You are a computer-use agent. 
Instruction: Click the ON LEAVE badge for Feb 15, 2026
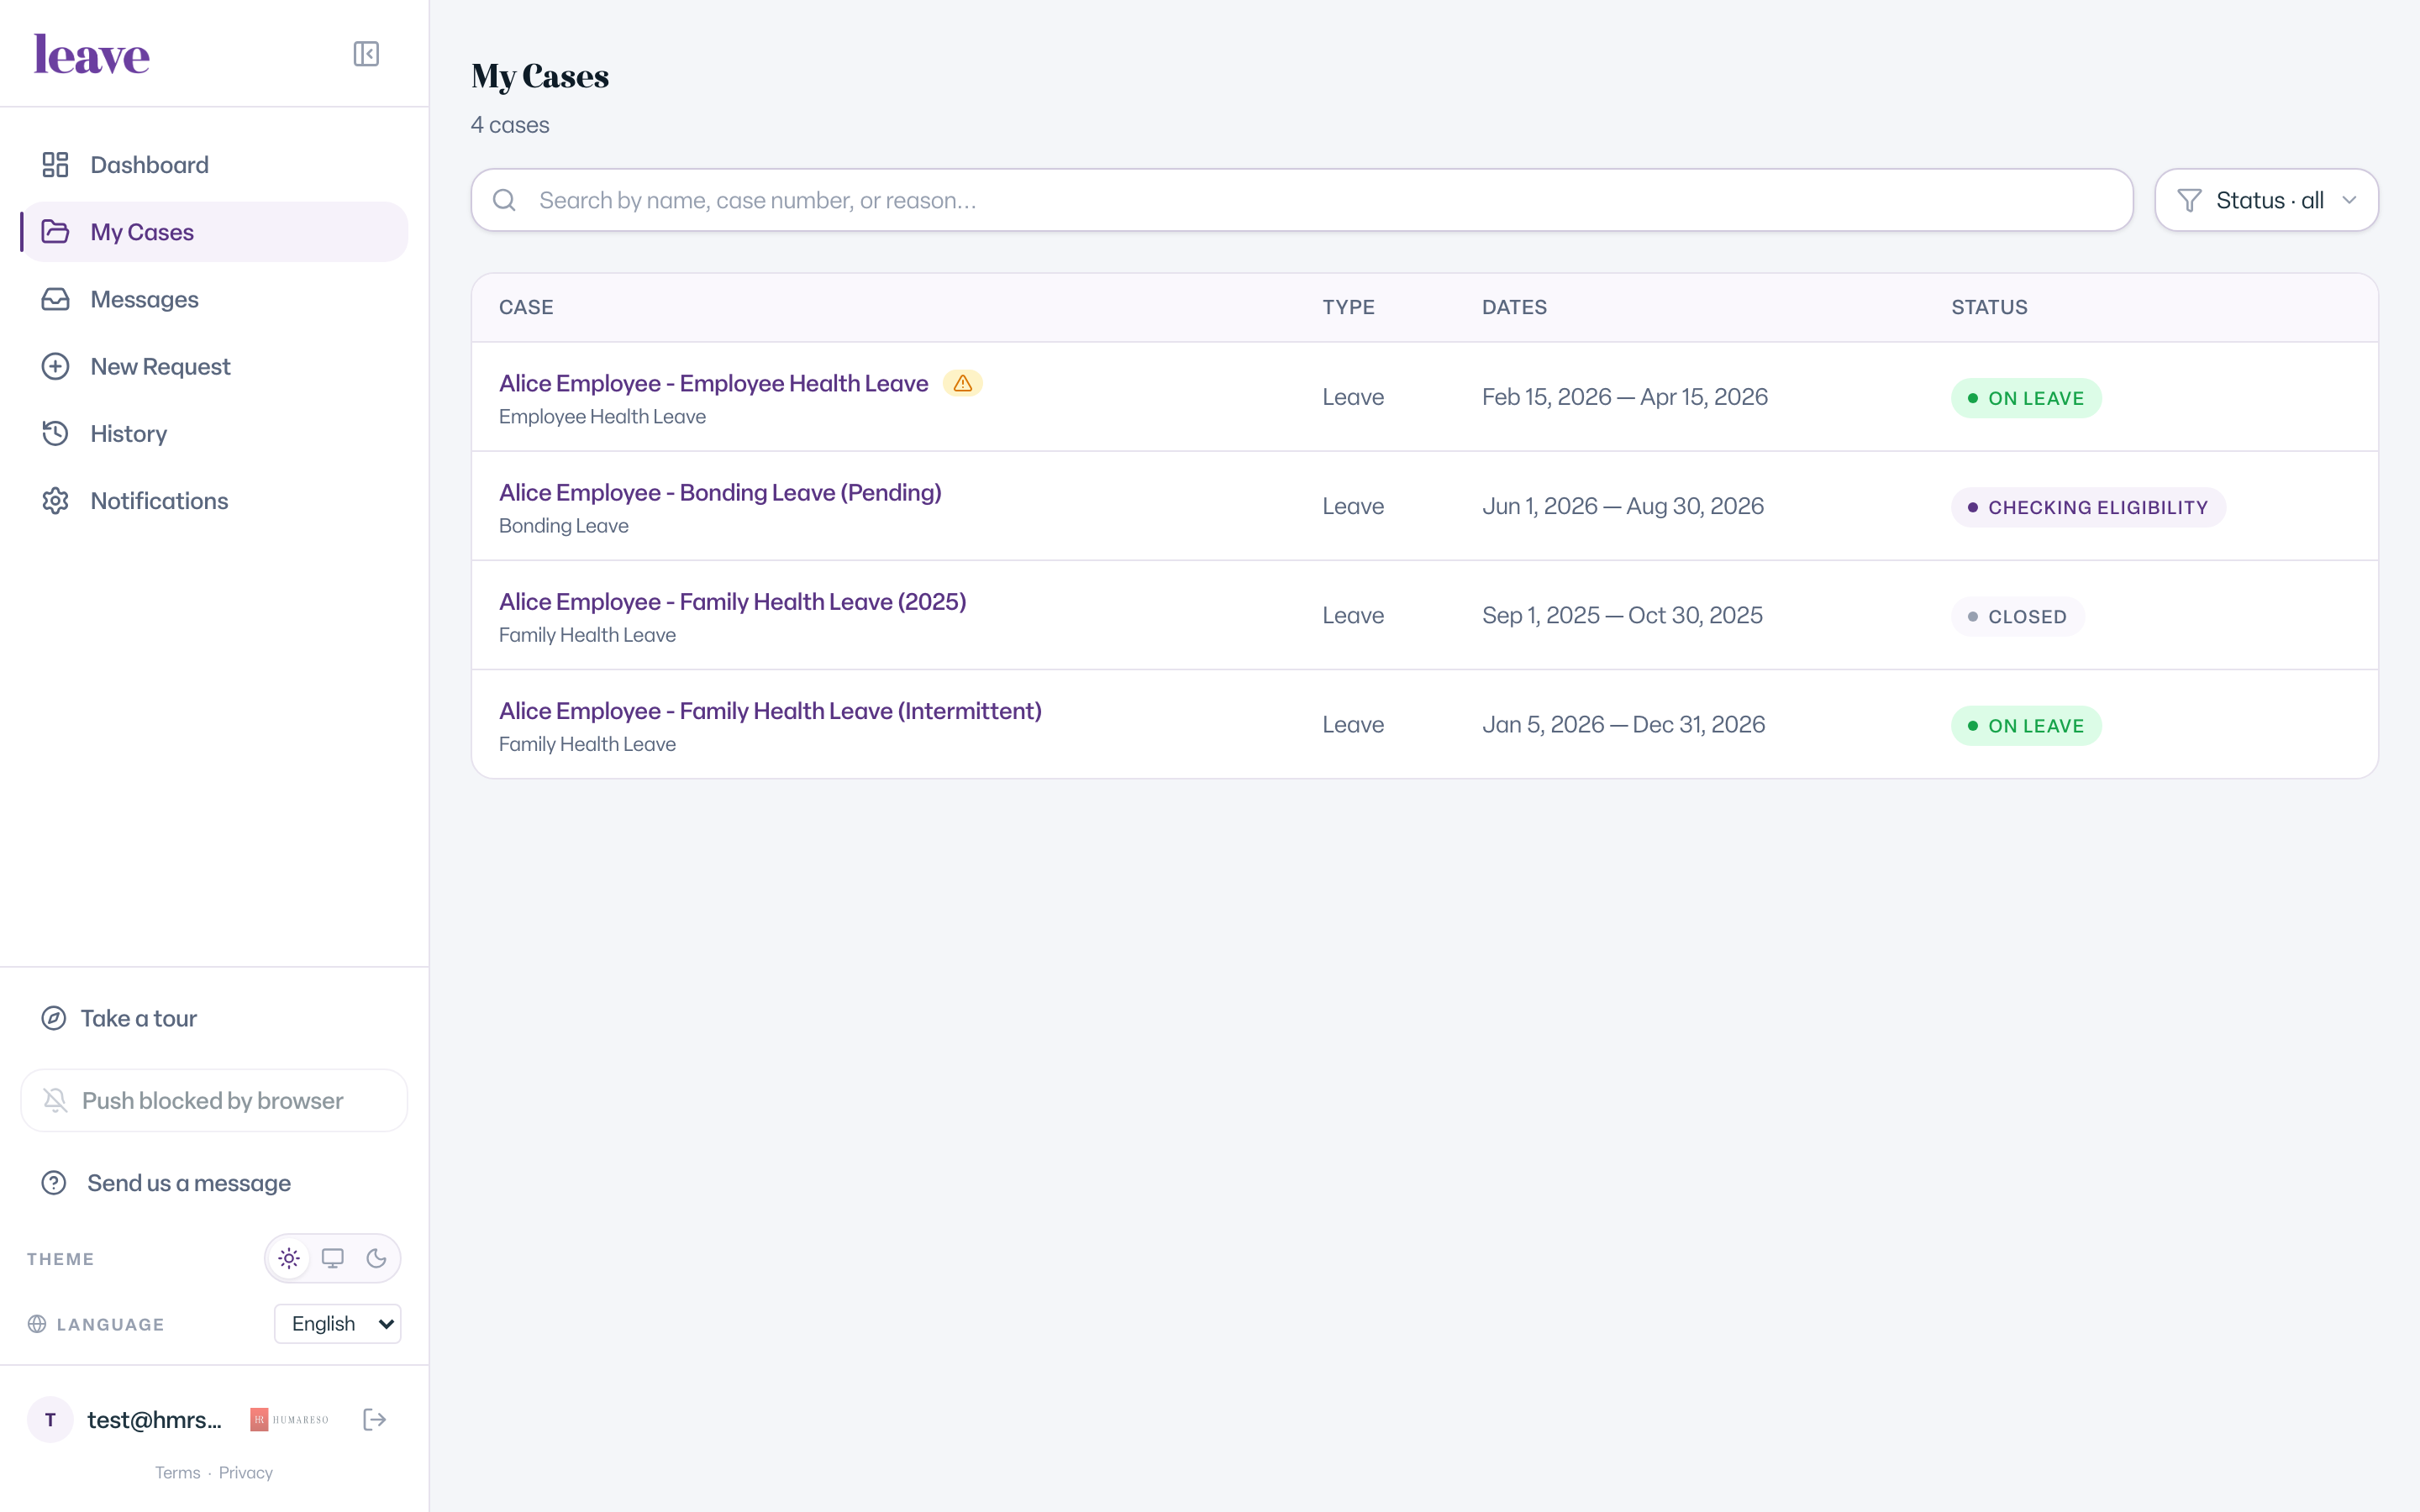click(x=2026, y=398)
